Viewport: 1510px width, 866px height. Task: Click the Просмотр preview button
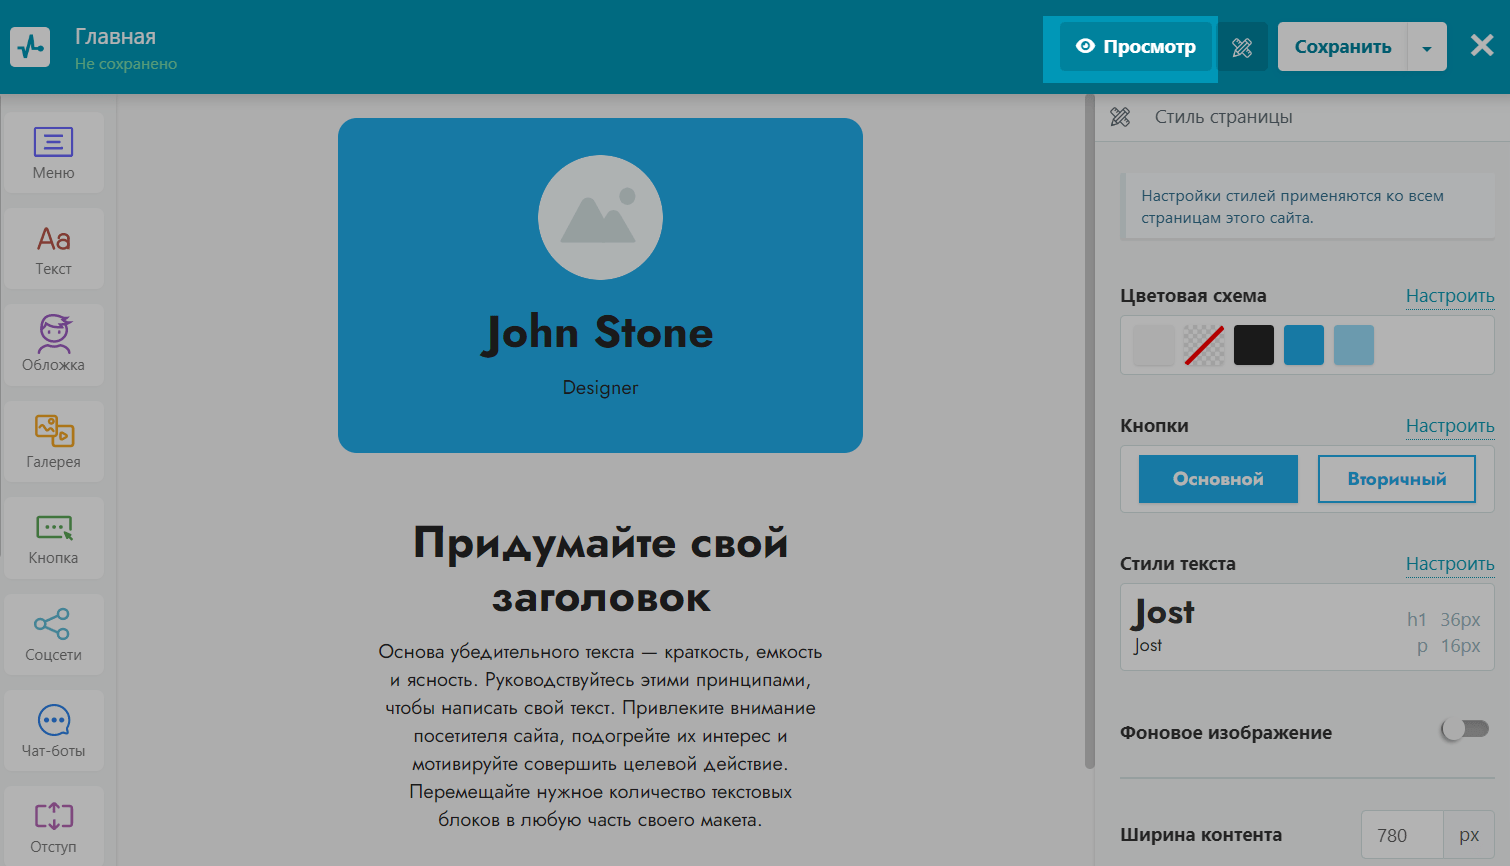click(1136, 47)
